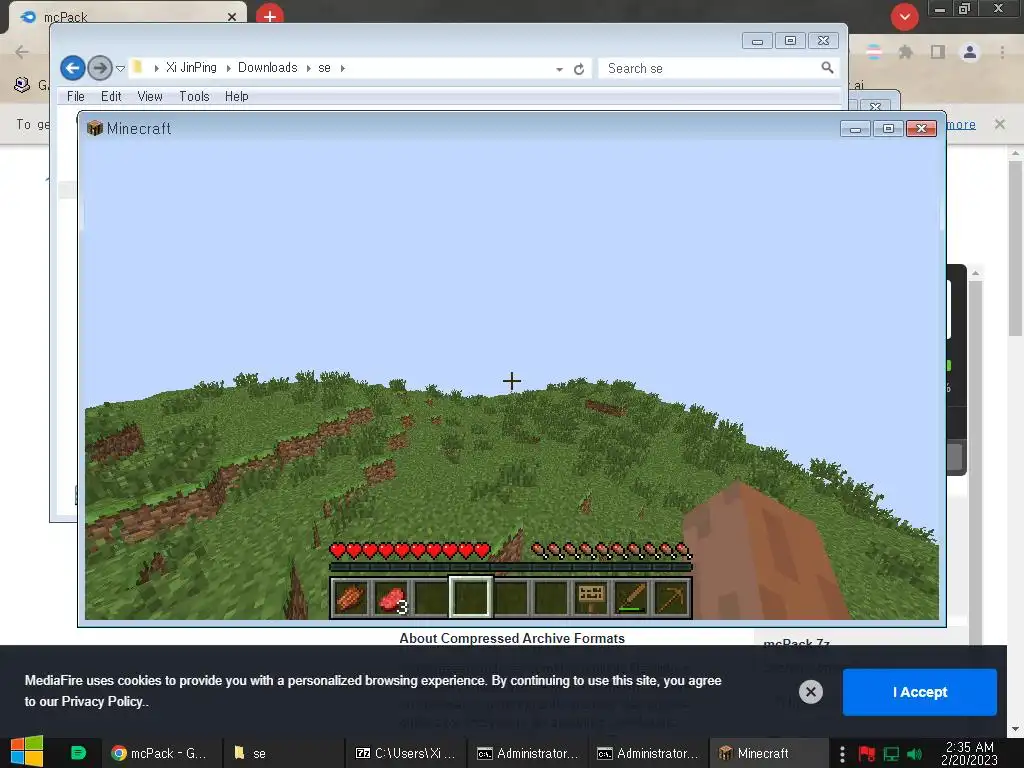Click Chrome page vertical scrollbar thumb
Image resolution: width=1024 pixels, height=768 pixels.
[x=1015, y=248]
